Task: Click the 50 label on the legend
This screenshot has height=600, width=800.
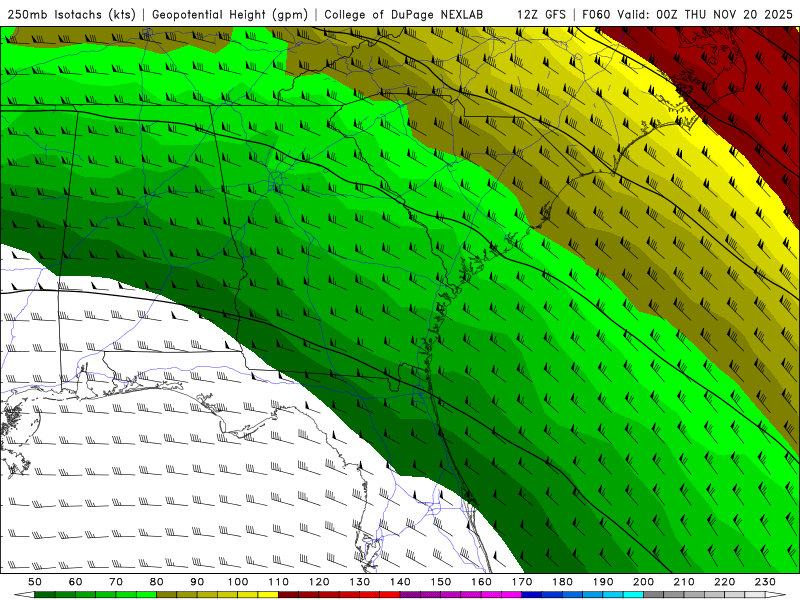Action: 35,582
